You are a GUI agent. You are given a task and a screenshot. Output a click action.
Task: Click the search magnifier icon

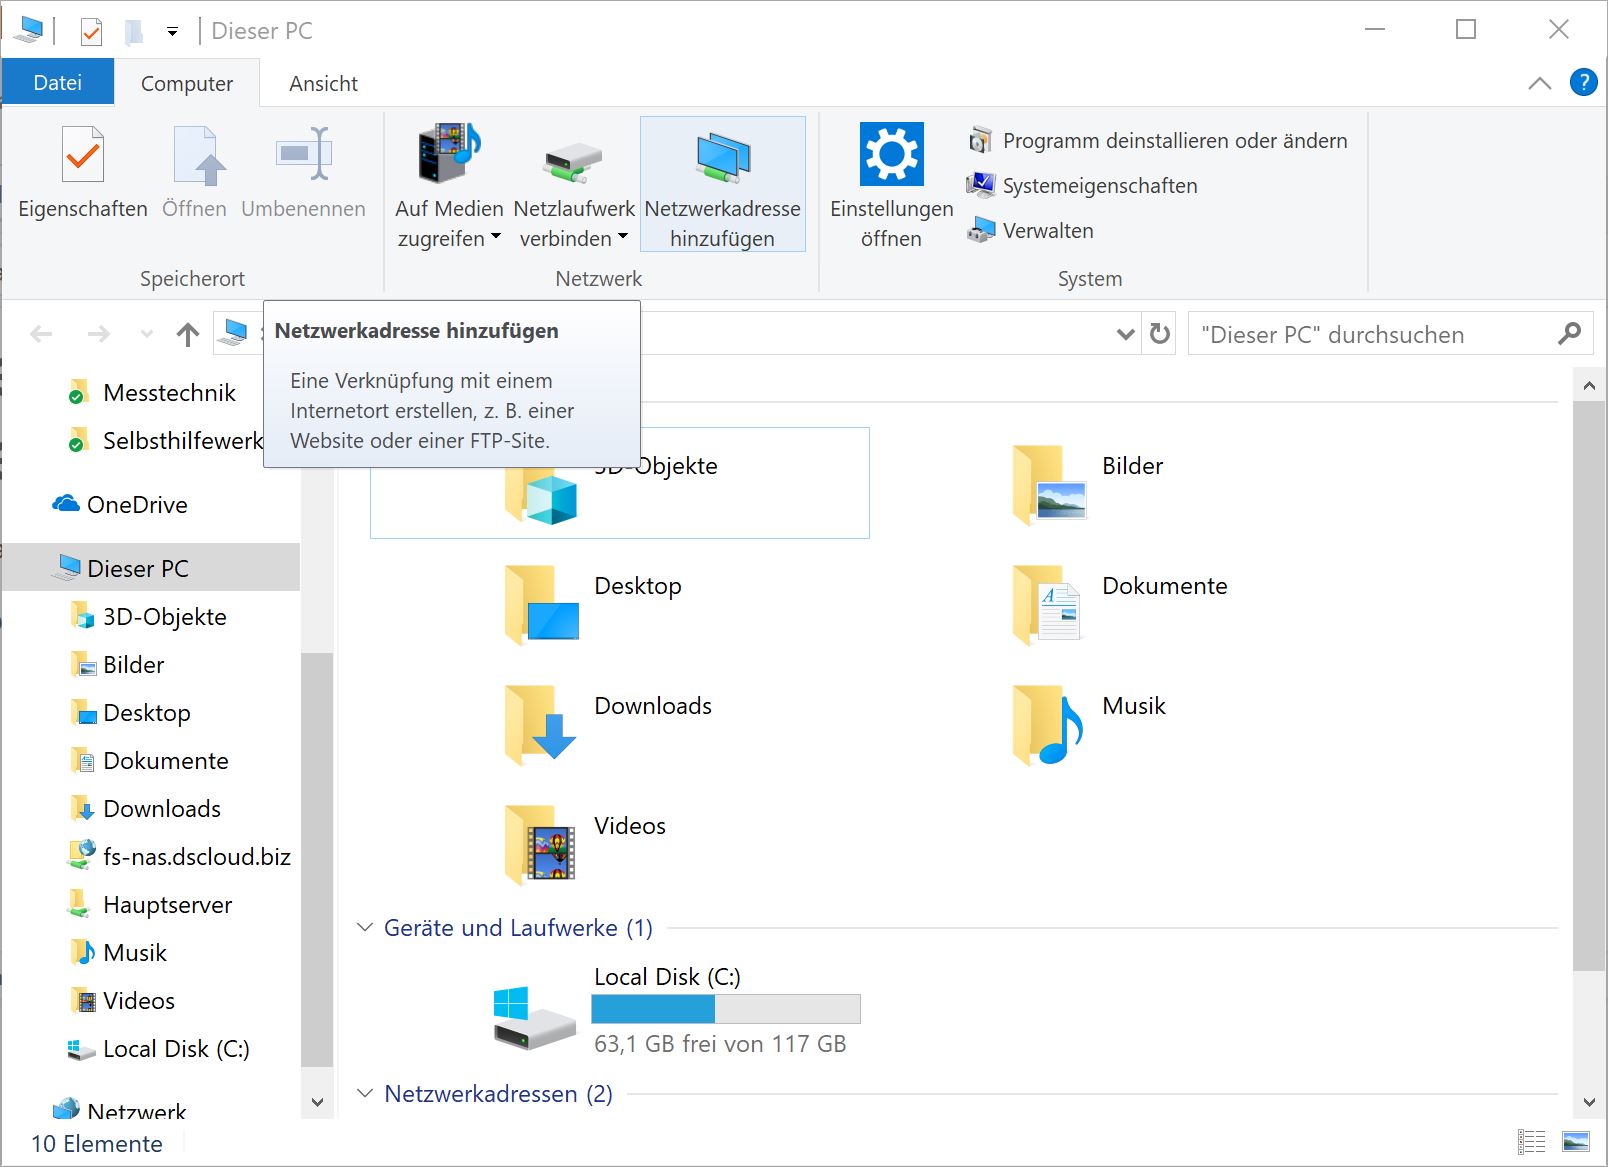(x=1569, y=333)
